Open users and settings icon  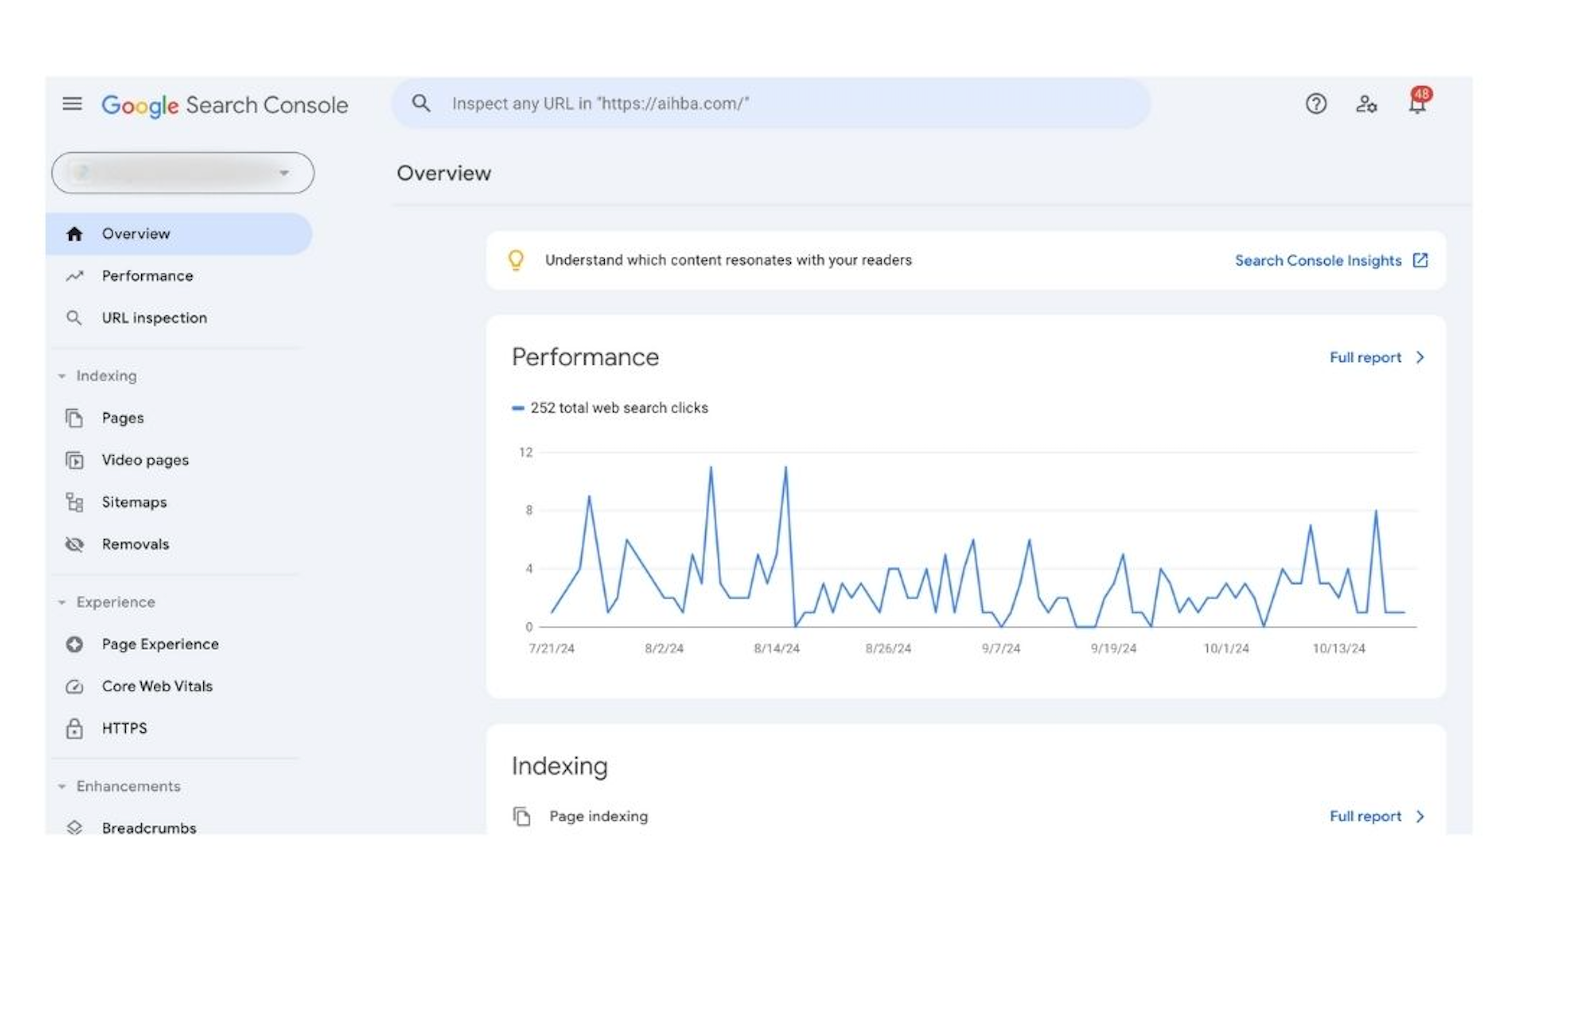[1366, 104]
